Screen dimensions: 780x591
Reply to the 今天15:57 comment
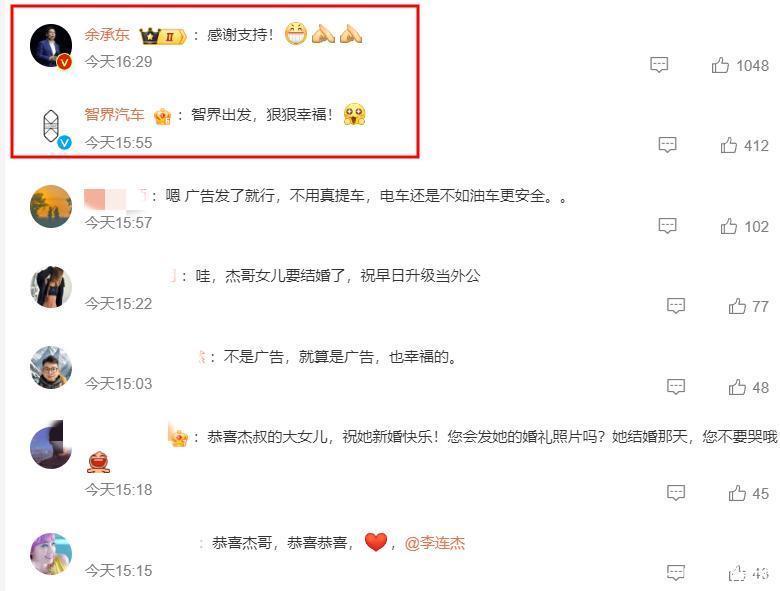pos(667,225)
